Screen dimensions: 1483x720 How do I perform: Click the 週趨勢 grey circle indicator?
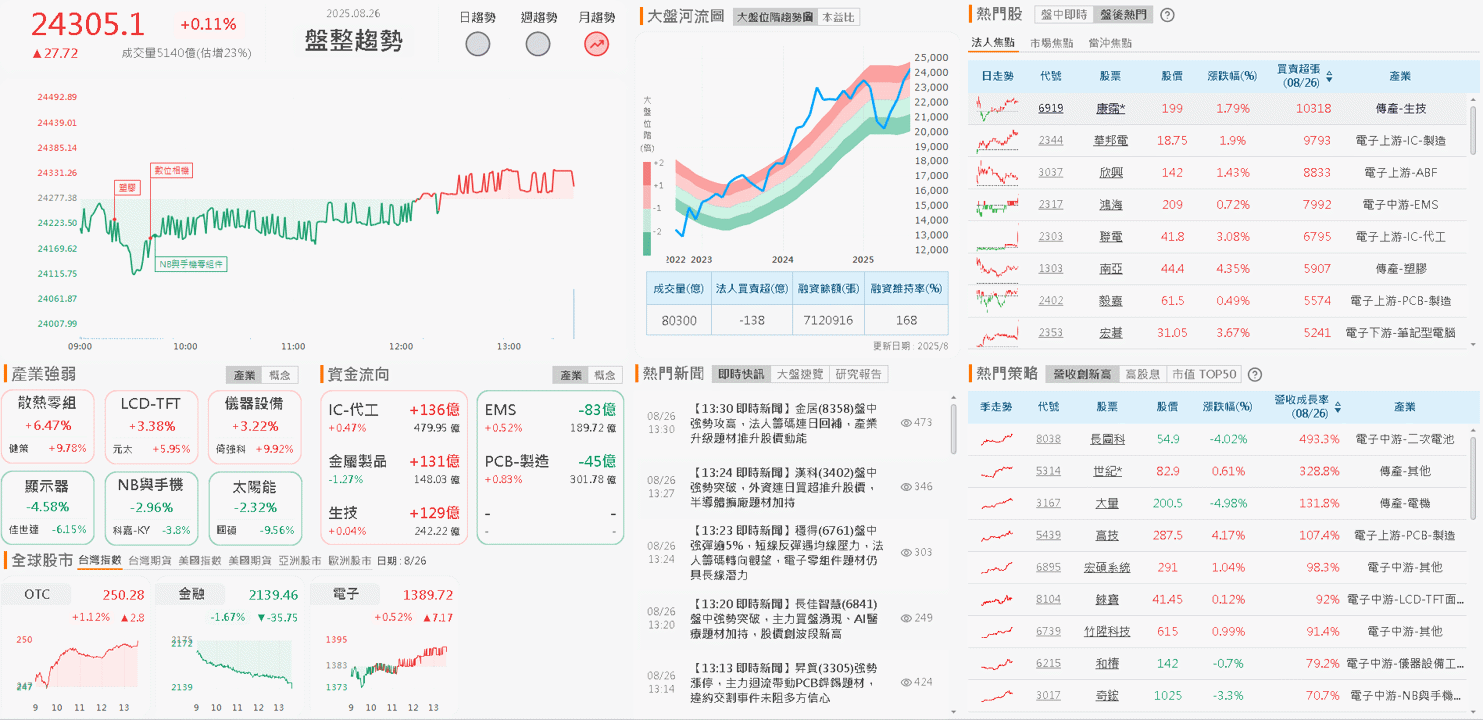[x=538, y=43]
